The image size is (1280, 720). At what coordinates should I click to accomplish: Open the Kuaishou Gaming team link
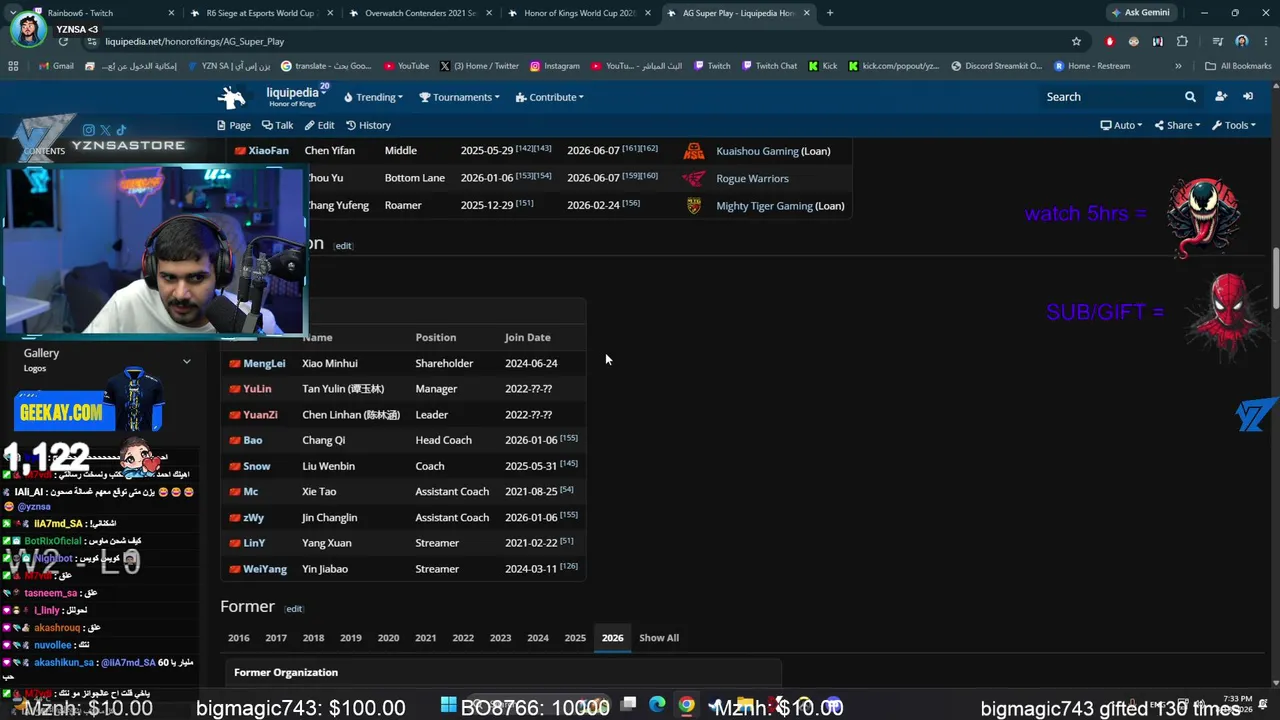[x=757, y=151]
